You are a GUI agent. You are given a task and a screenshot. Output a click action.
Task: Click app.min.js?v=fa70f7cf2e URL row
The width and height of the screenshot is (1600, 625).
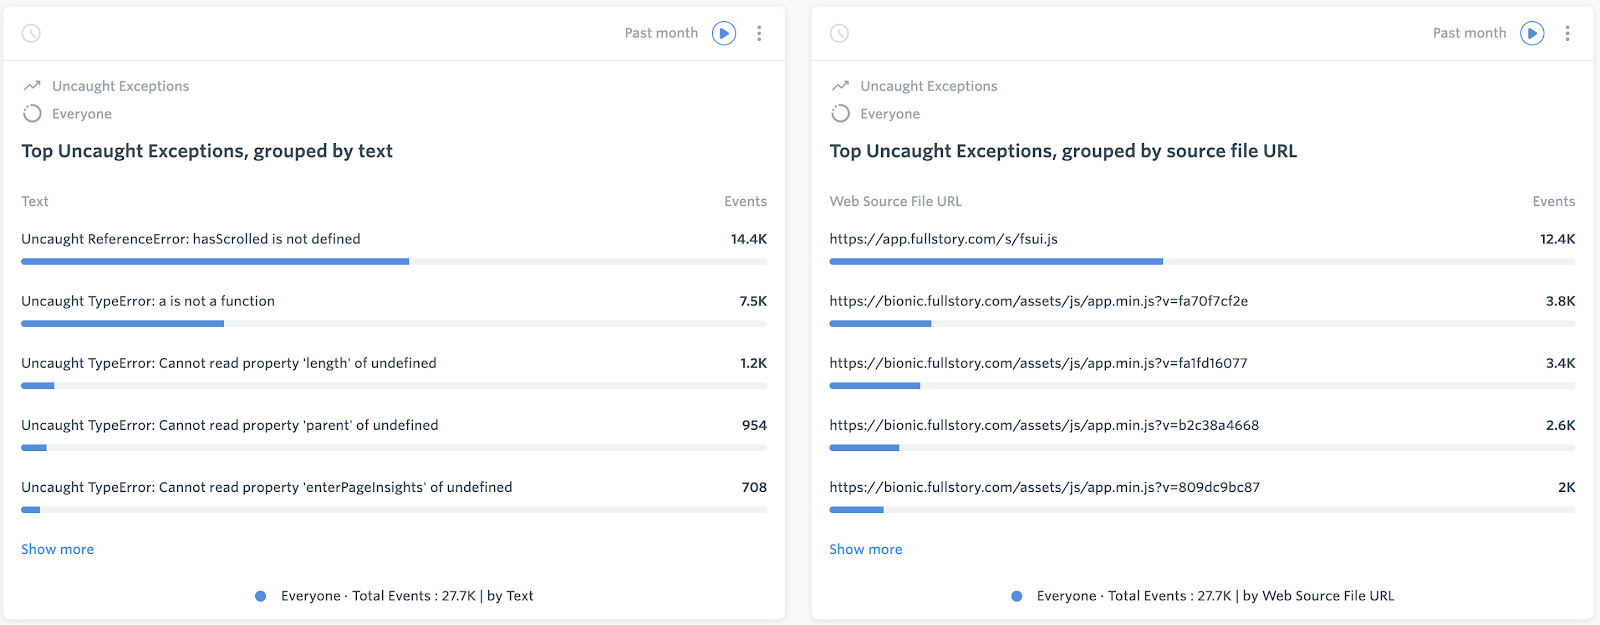pos(1038,301)
